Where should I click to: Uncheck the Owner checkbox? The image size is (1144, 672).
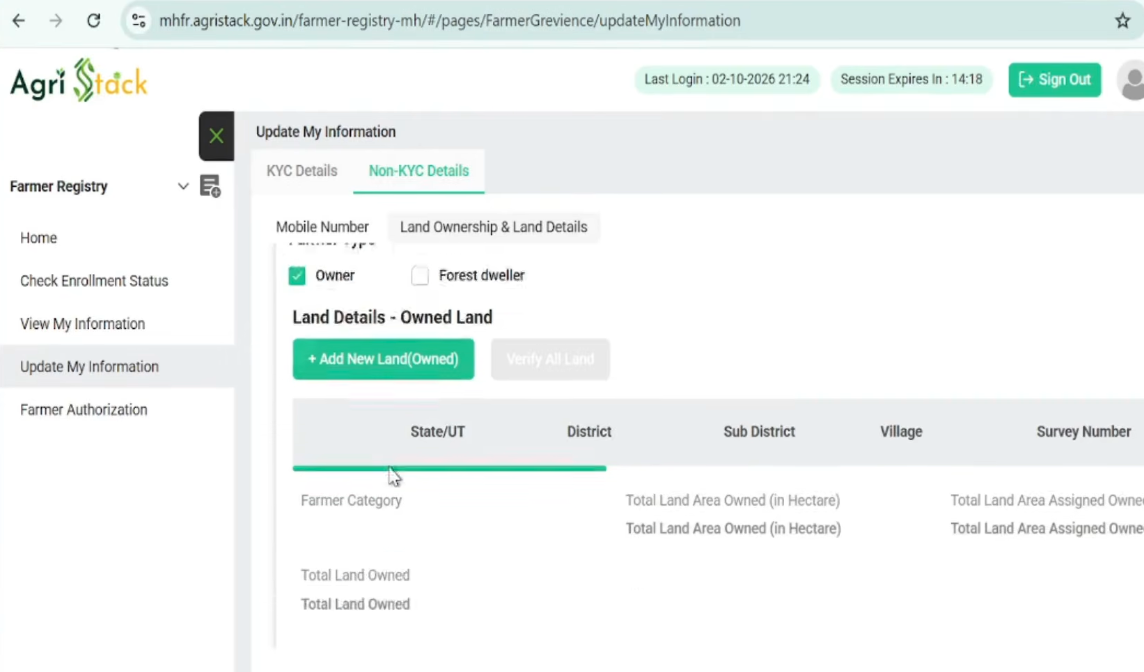pos(297,276)
